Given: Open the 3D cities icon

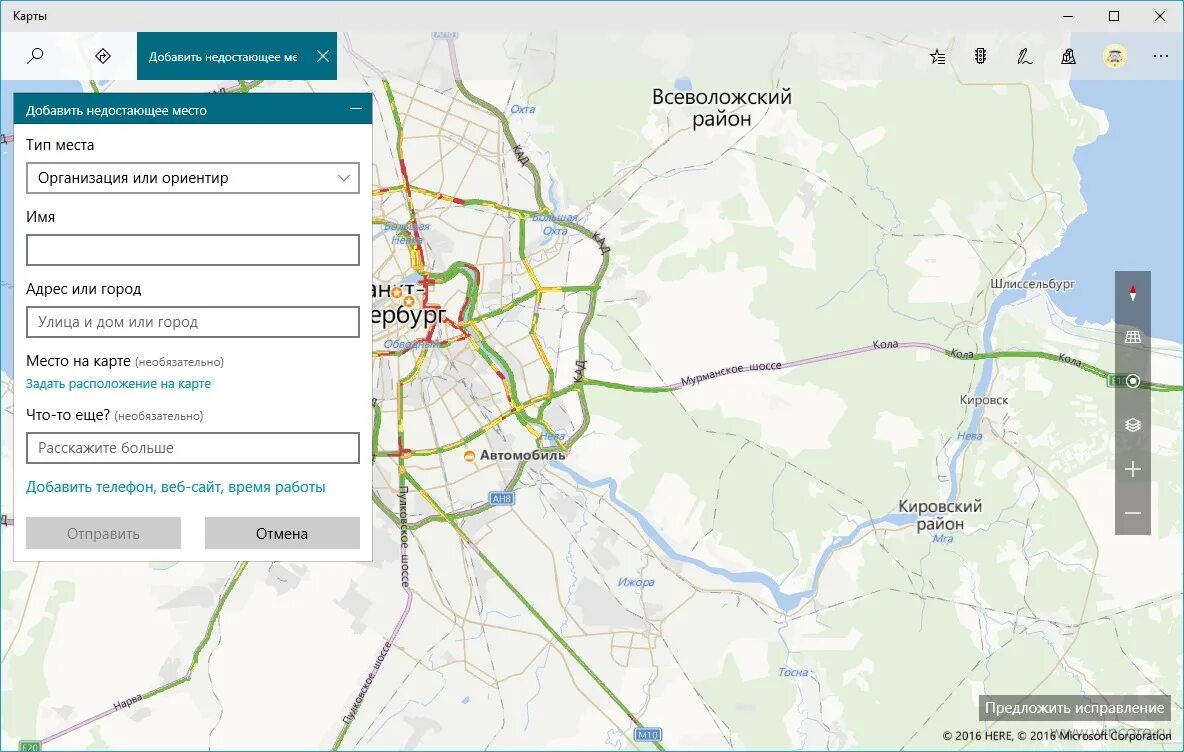Looking at the screenshot, I should [x=1068, y=56].
